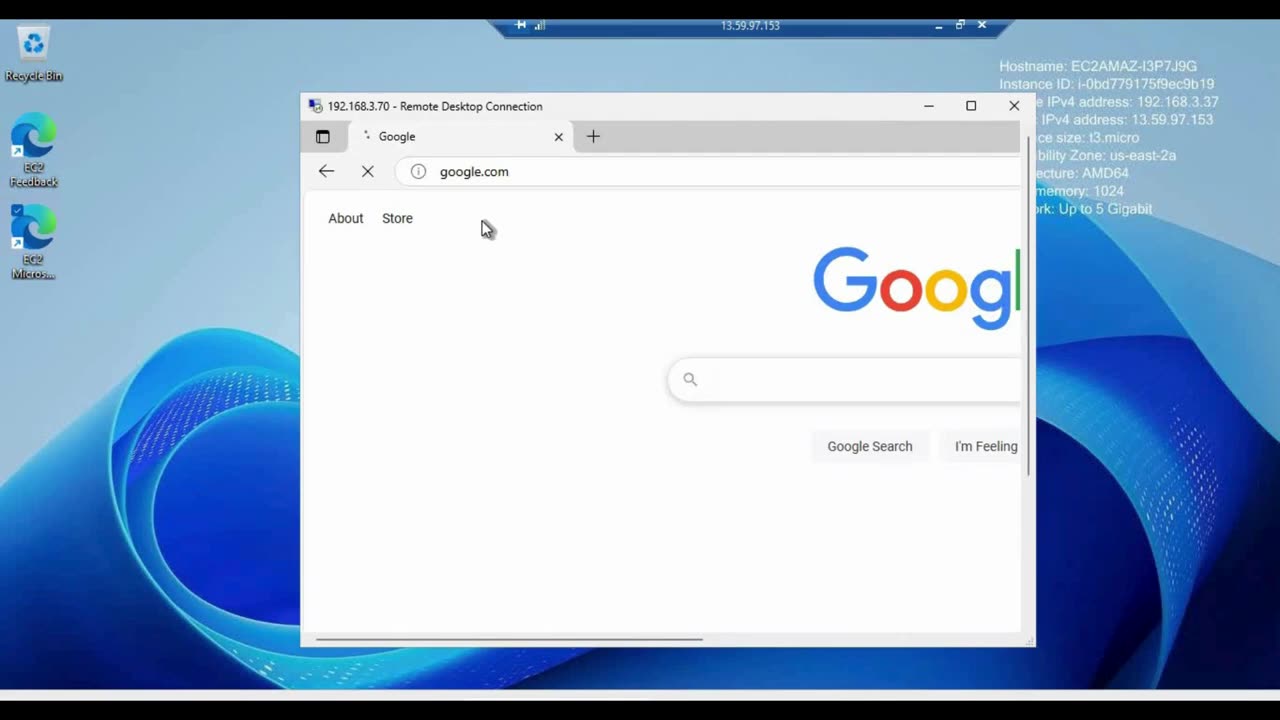Go back using the browser back arrow
This screenshot has width=1280, height=720.
(326, 171)
